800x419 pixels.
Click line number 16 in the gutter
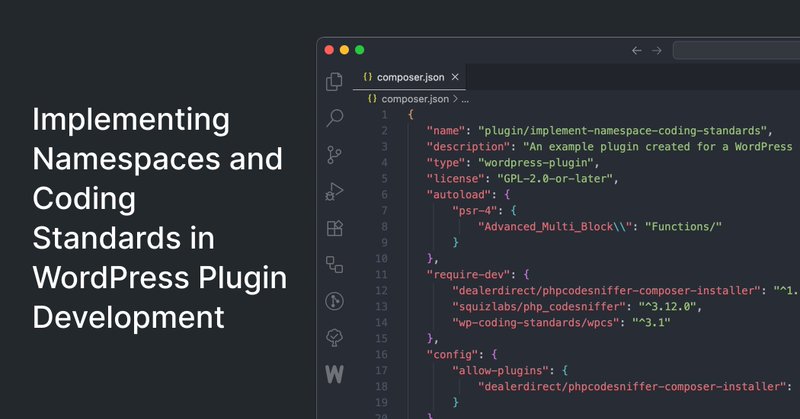click(381, 355)
